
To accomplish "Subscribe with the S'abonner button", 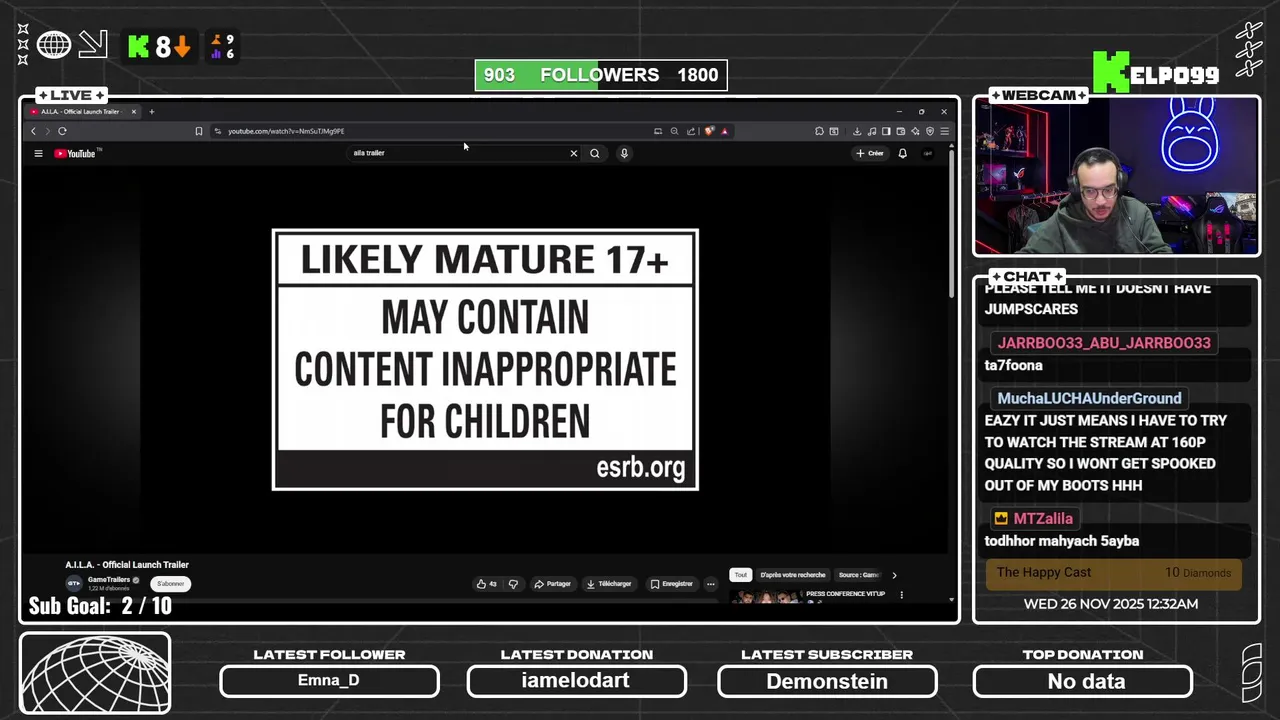I will pyautogui.click(x=171, y=584).
